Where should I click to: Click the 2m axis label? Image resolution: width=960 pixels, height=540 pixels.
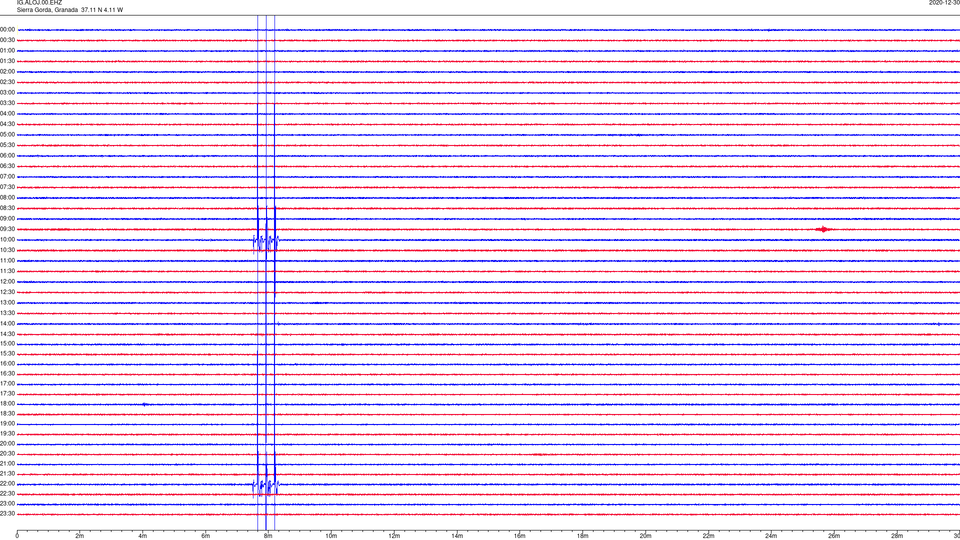(80, 536)
